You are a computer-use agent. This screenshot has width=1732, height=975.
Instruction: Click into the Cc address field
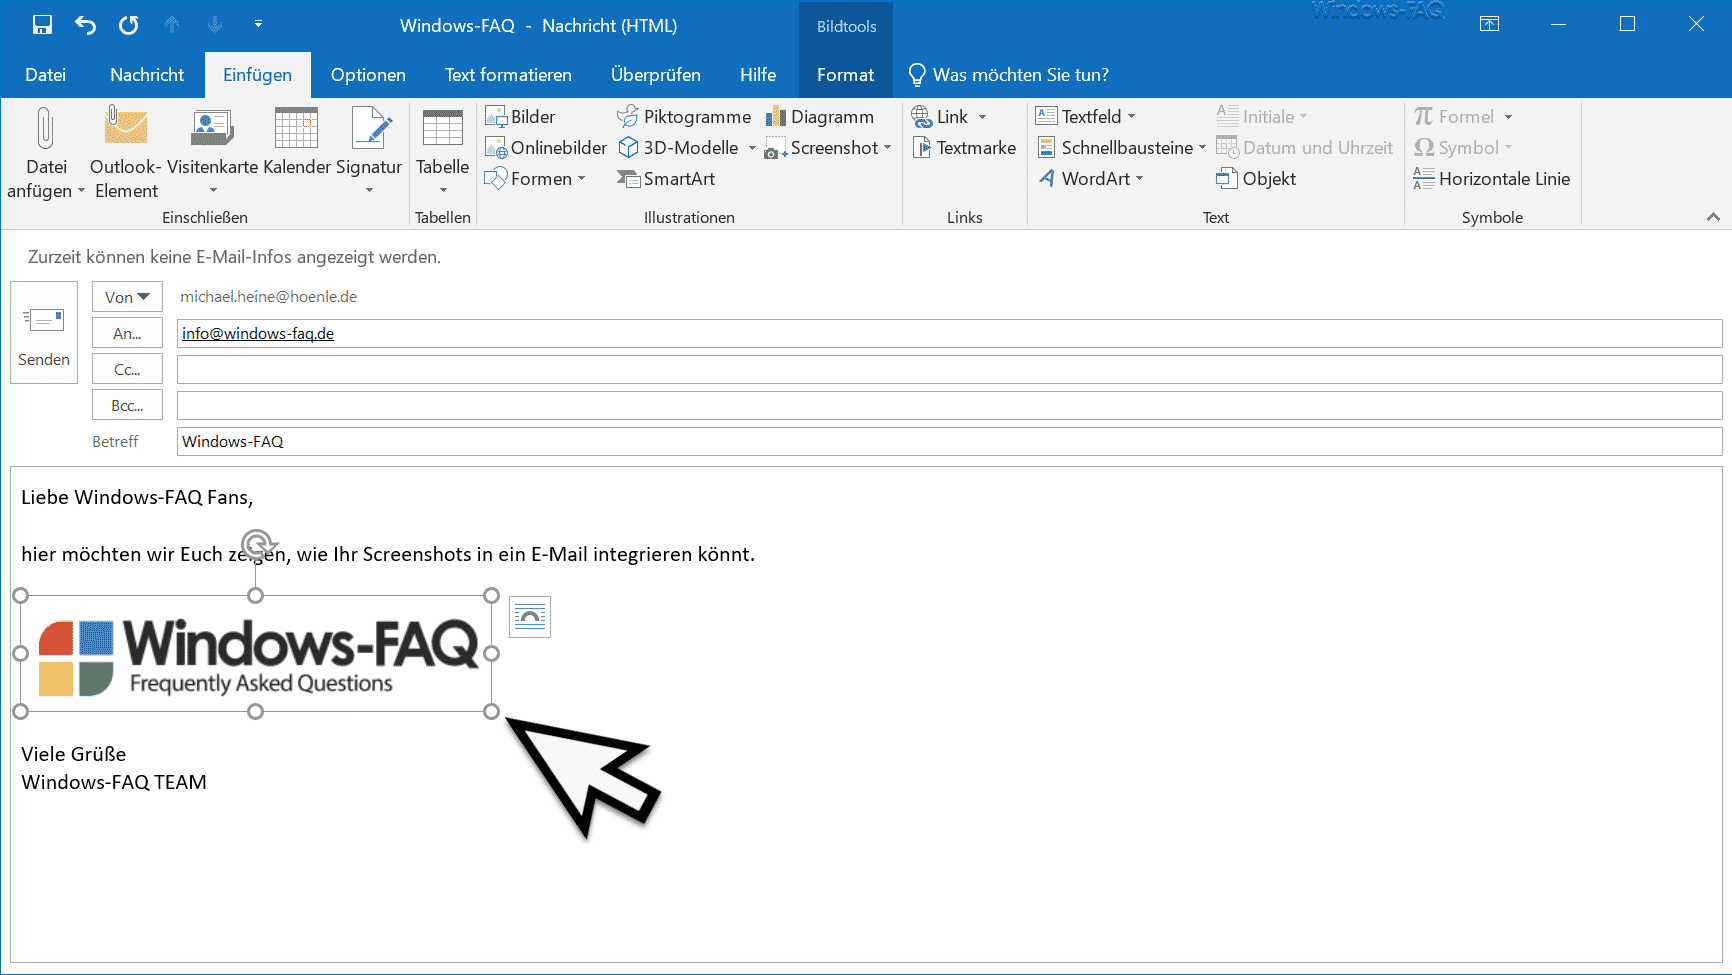[x=949, y=370]
